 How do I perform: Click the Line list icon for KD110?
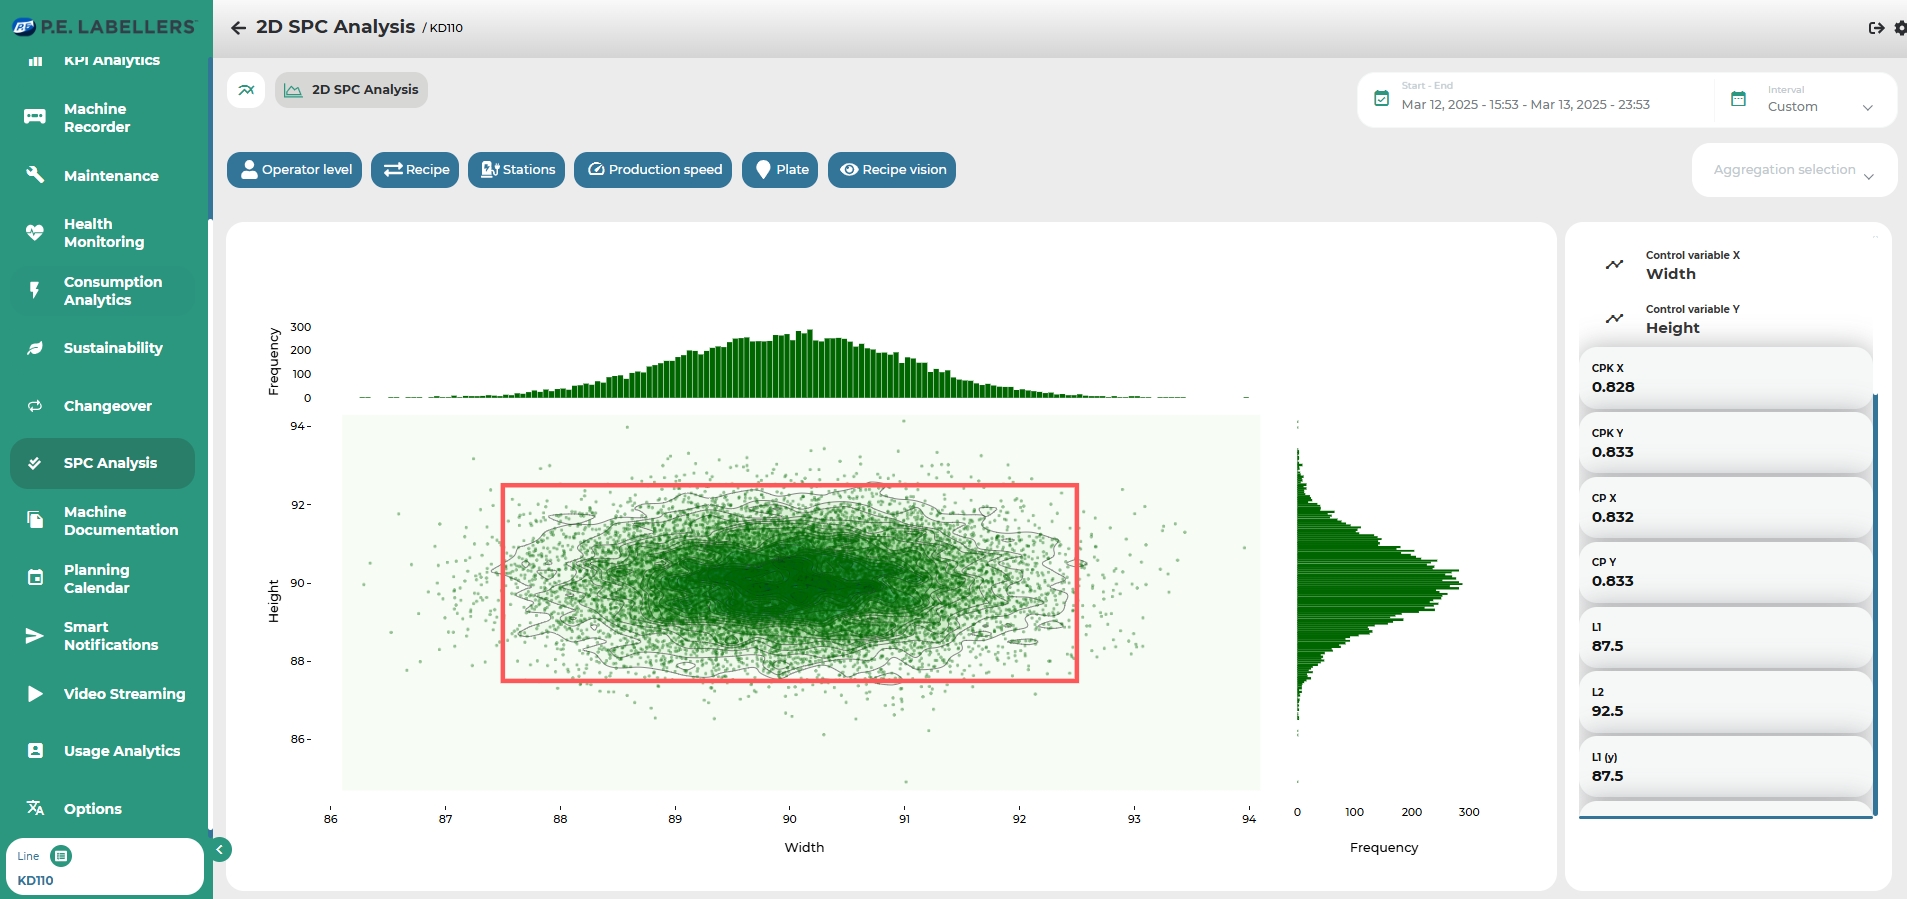pos(61,856)
